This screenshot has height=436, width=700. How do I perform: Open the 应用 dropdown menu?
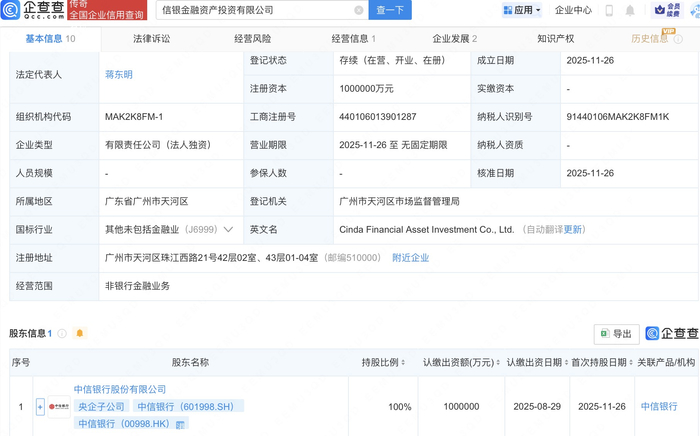(x=521, y=10)
